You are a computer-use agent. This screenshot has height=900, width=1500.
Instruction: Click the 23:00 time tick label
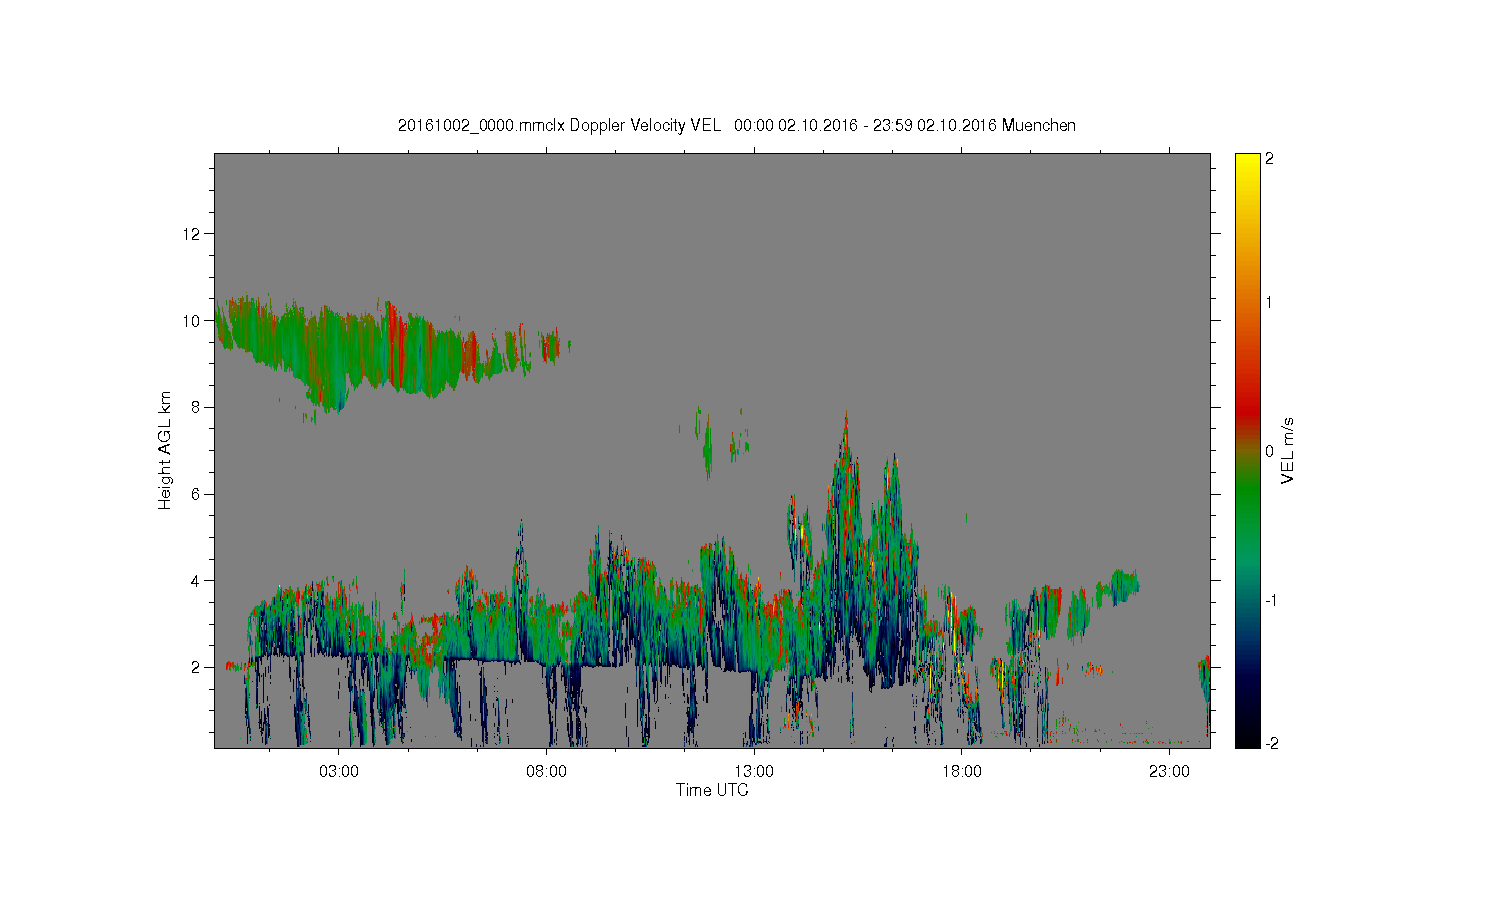coord(1169,772)
